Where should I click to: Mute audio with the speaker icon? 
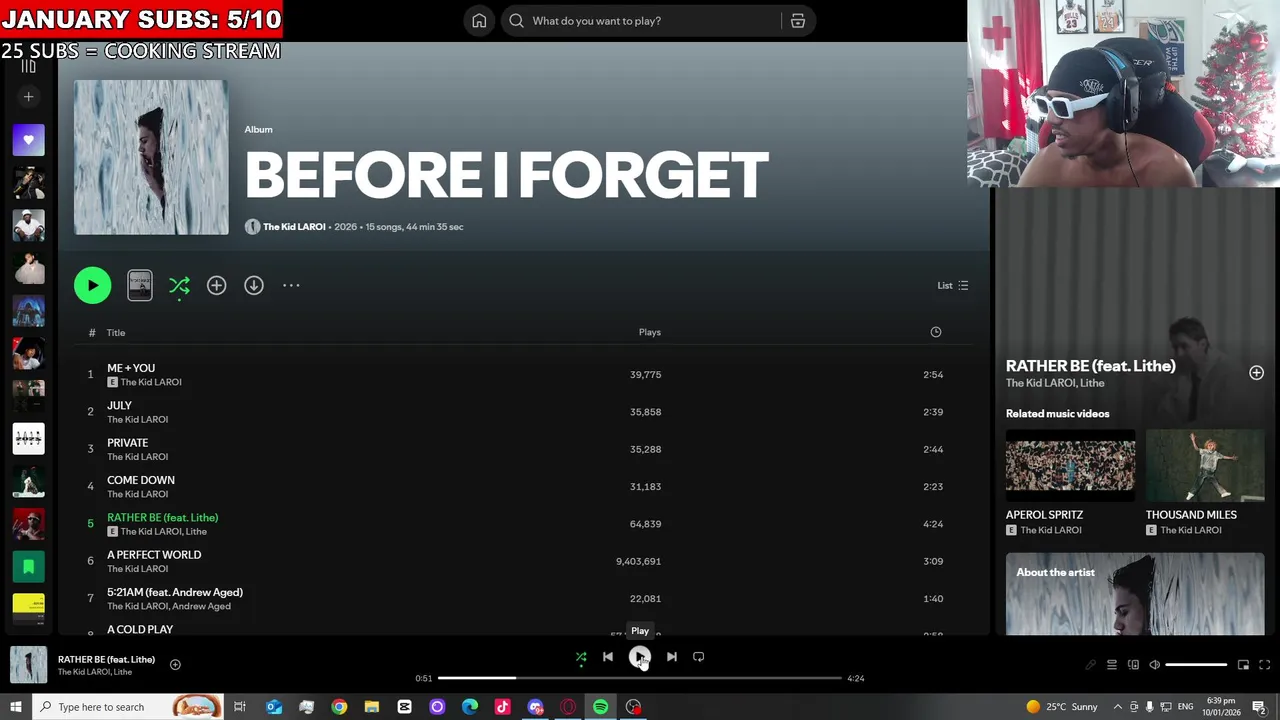point(1154,665)
